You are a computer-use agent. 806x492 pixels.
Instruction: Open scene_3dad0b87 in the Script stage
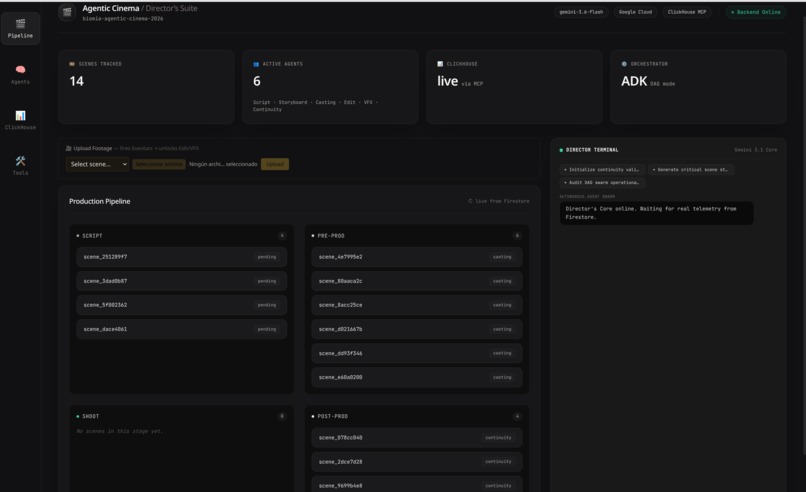pyautogui.click(x=181, y=281)
